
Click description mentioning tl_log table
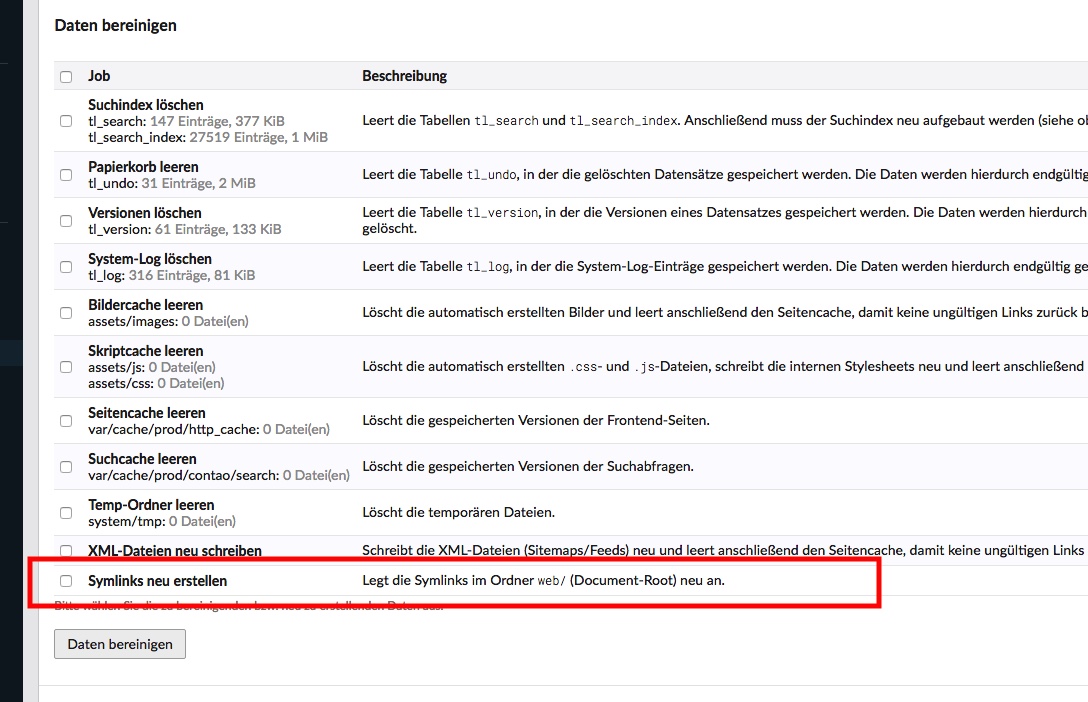coord(725,266)
